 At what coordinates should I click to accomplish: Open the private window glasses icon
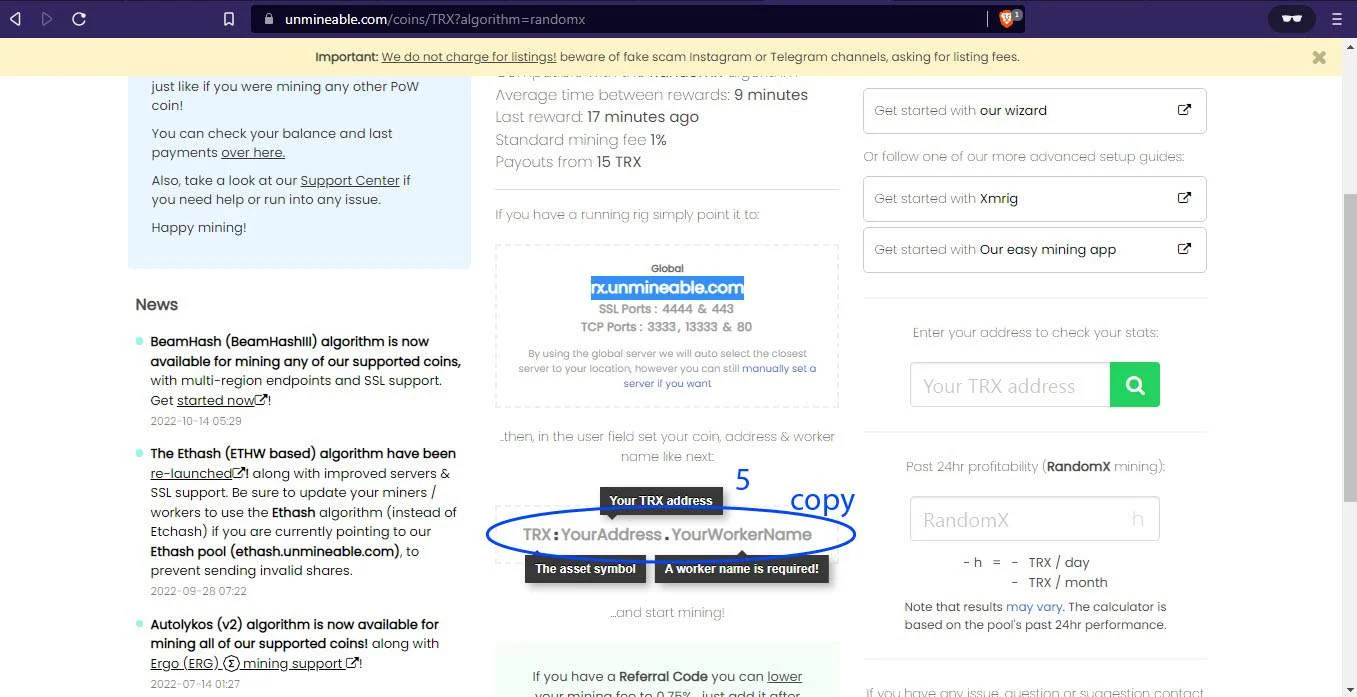point(1292,19)
